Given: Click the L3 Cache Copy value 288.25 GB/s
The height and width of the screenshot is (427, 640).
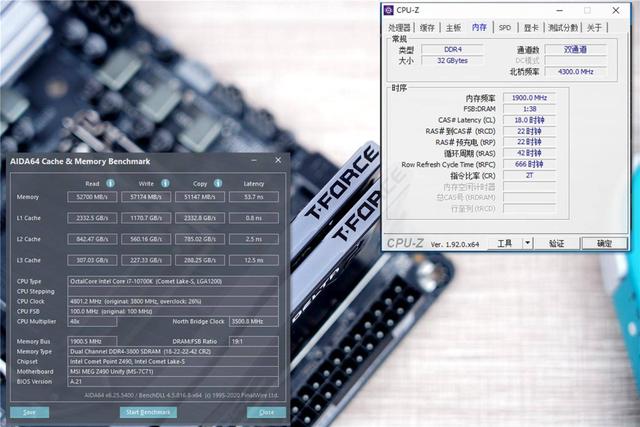Looking at the screenshot, I should [200, 260].
